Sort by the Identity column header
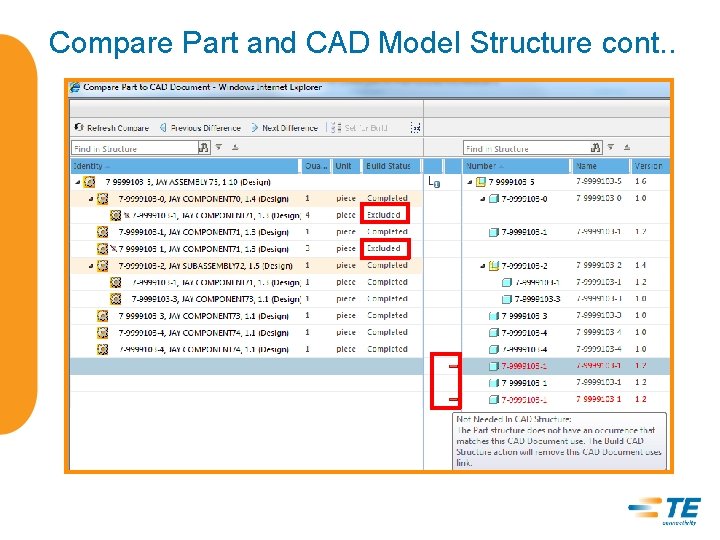 pos(186,166)
